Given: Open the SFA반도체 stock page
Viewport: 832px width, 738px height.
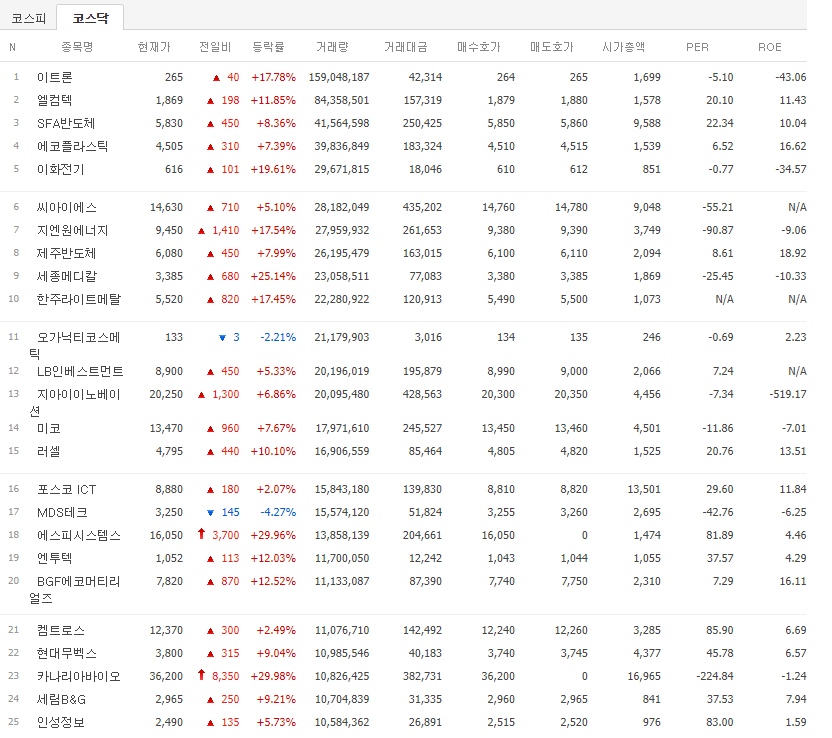Looking at the screenshot, I should [66, 123].
